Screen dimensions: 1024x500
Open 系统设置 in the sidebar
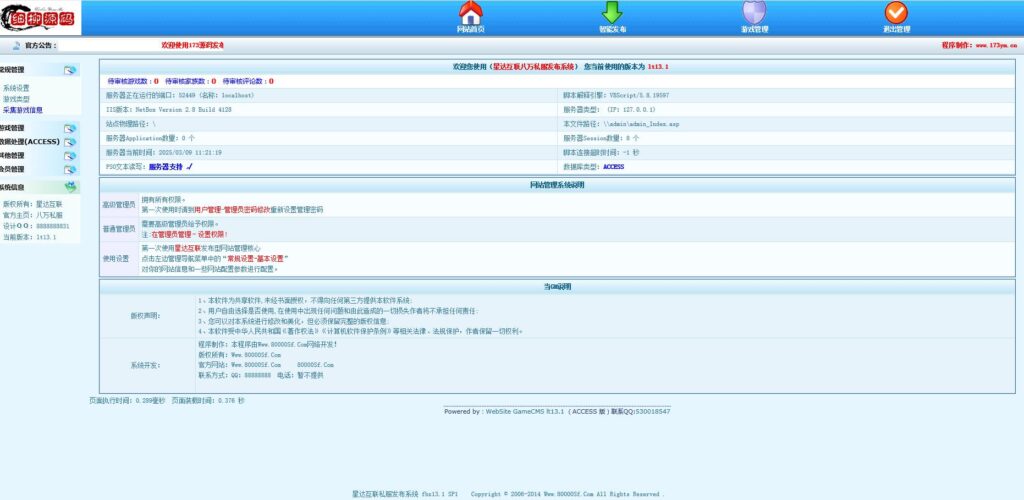16,88
